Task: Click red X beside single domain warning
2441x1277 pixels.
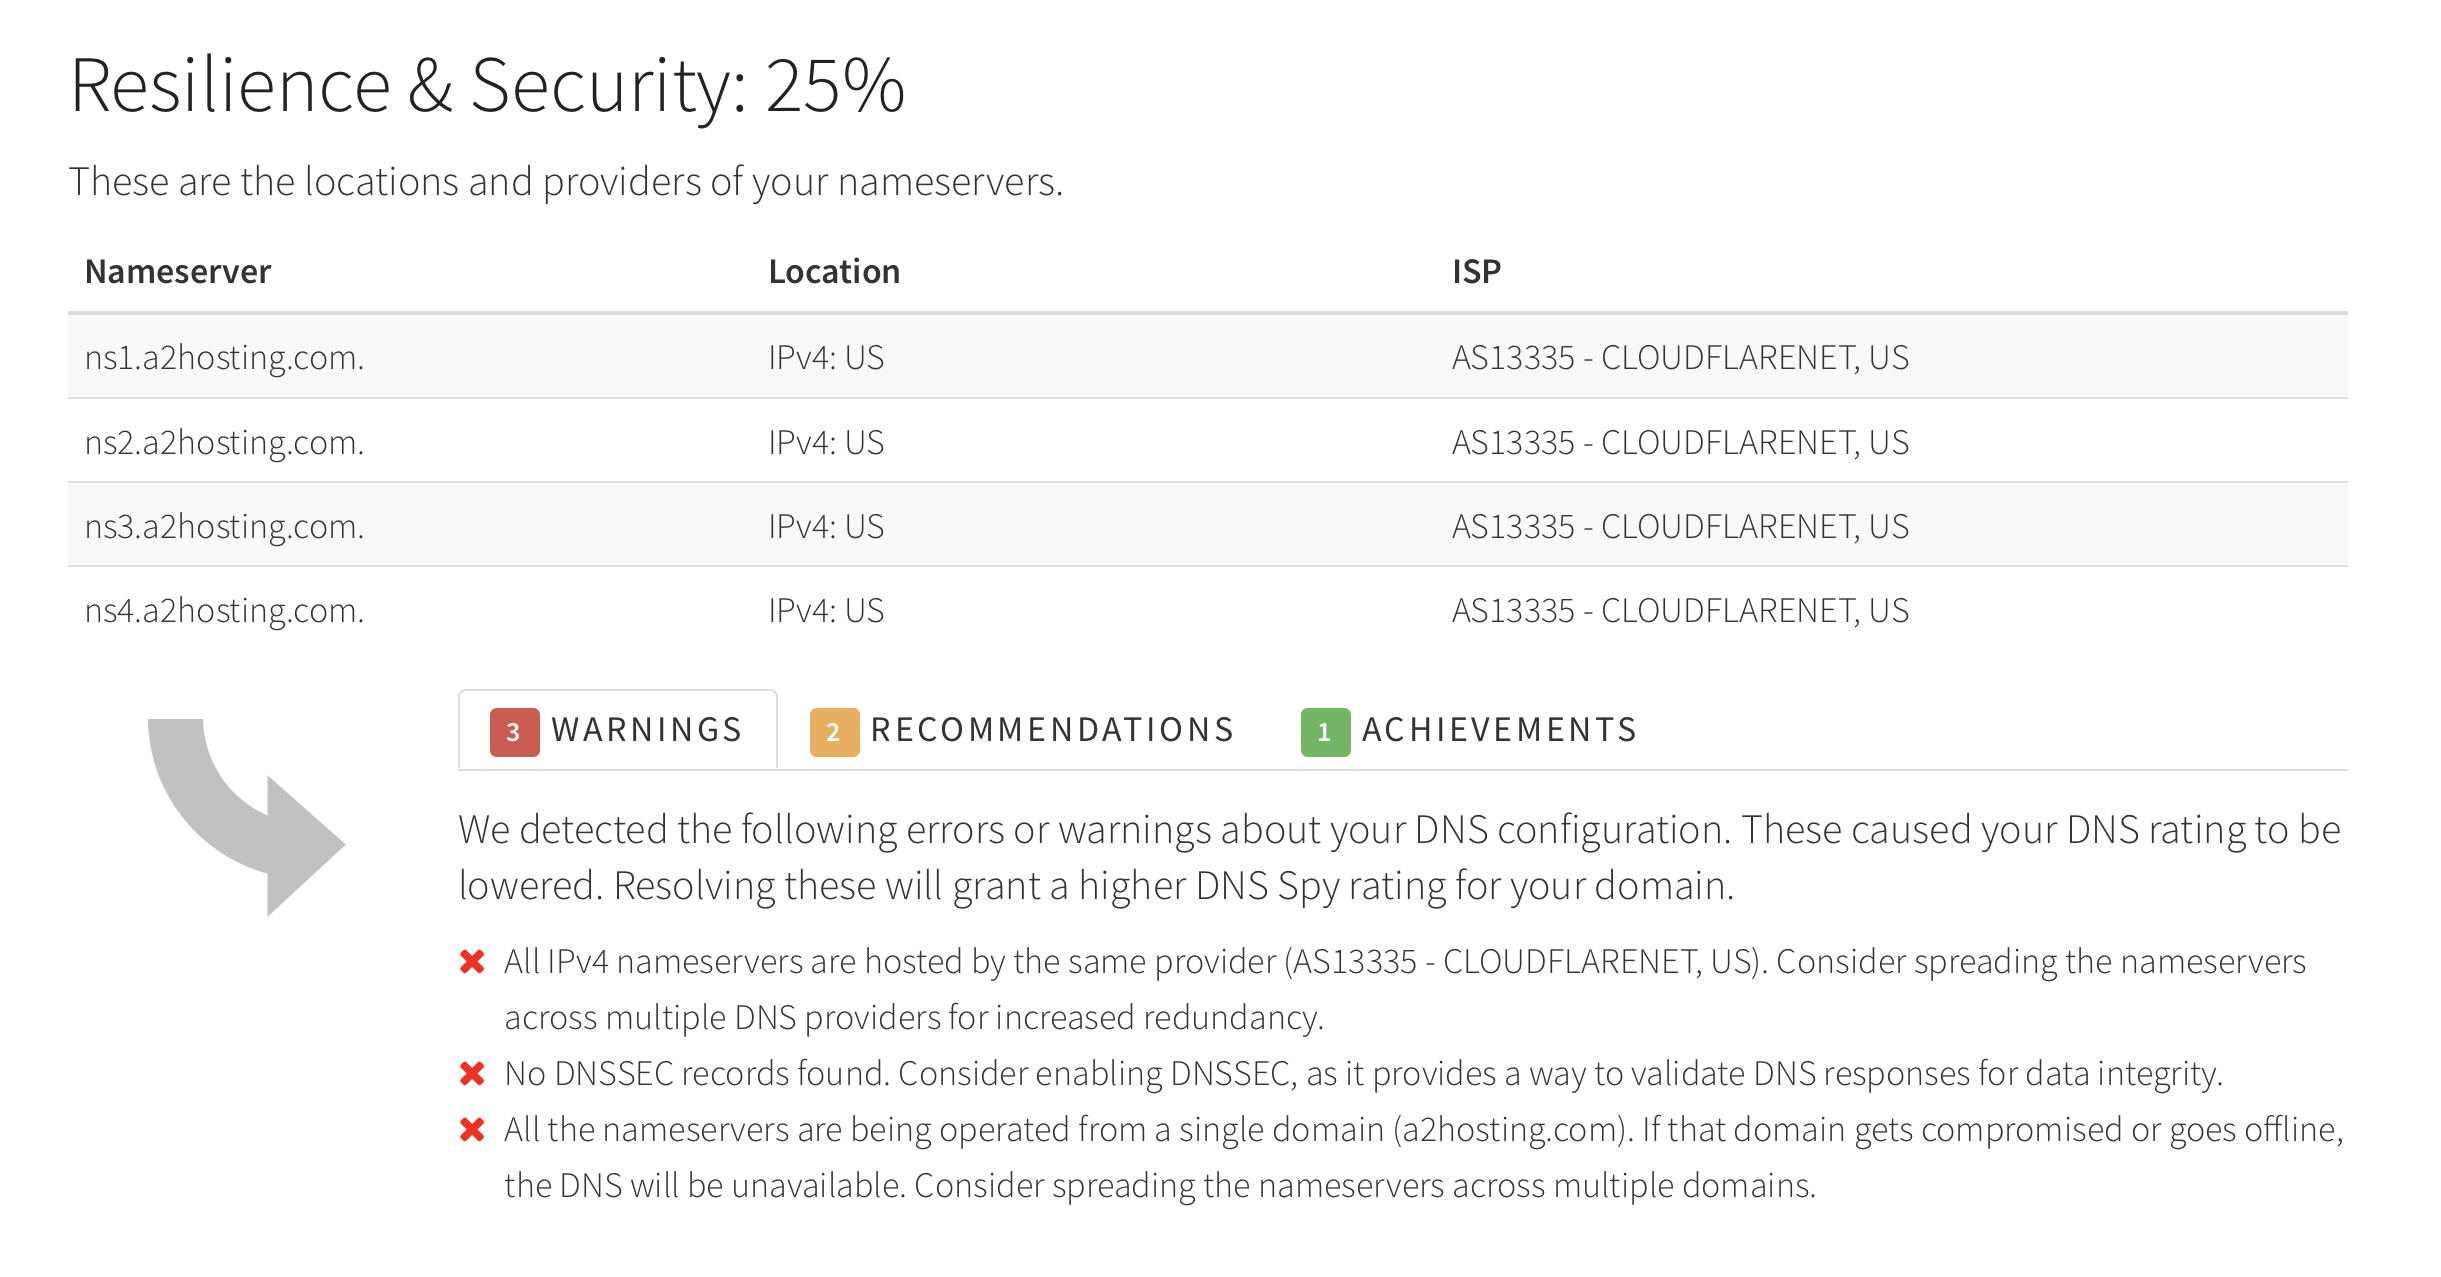Action: coord(472,1130)
